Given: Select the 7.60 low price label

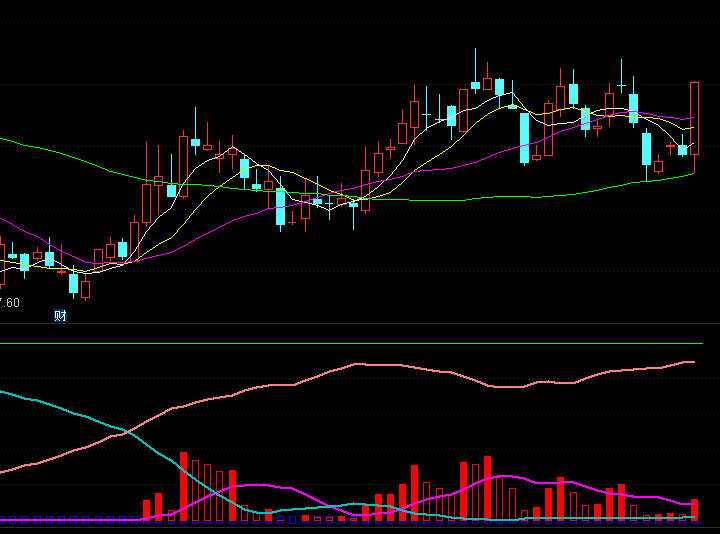Looking at the screenshot, I should point(10,303).
